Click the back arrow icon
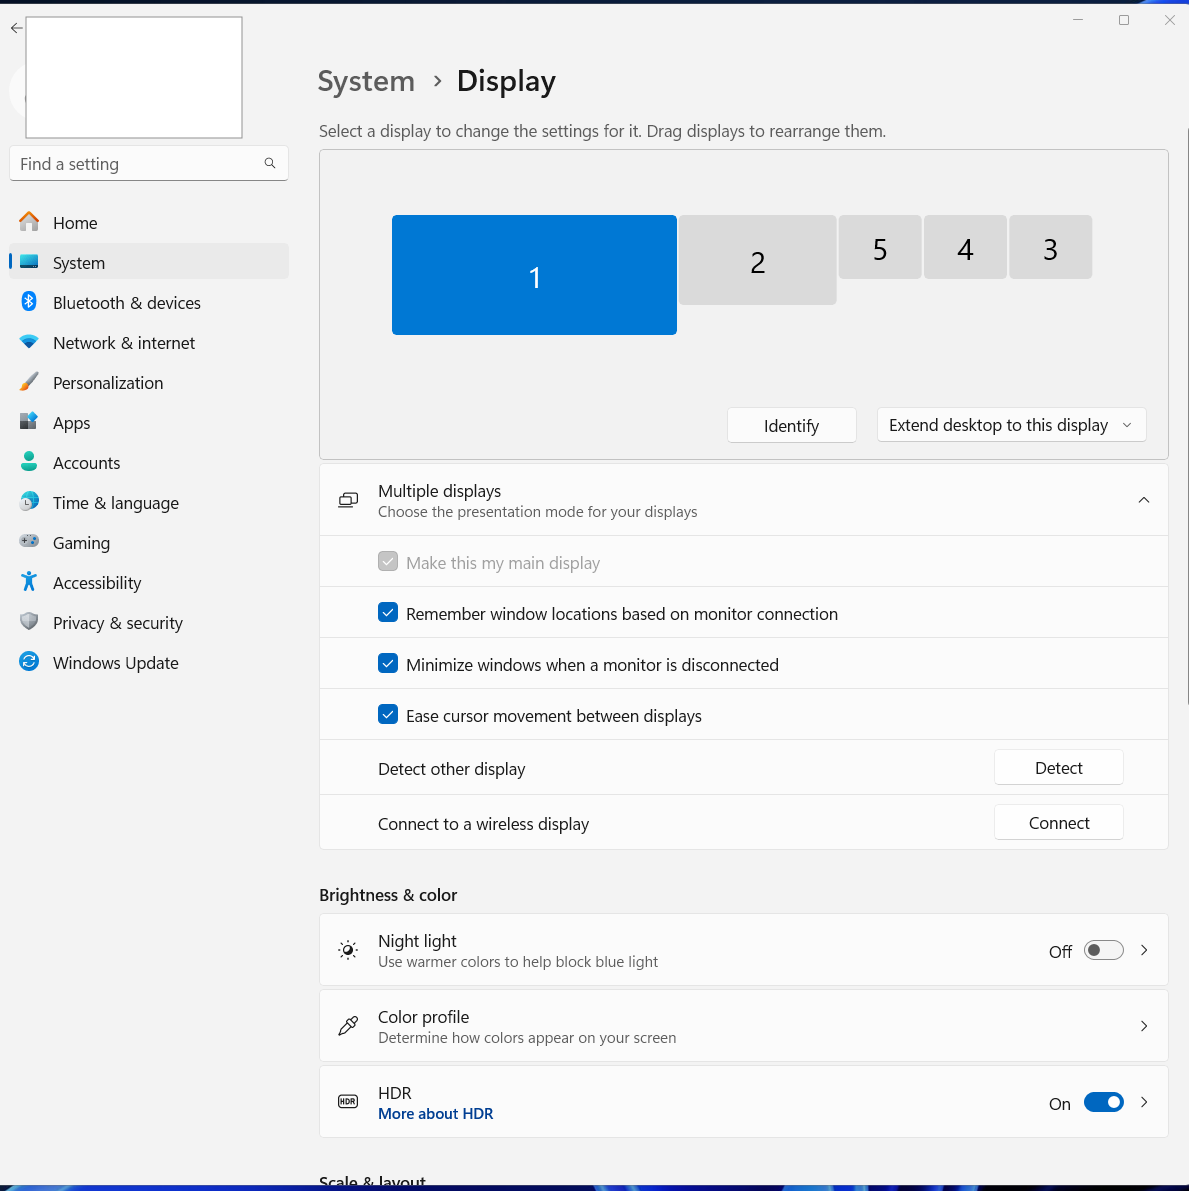1189x1191 pixels. (x=17, y=28)
